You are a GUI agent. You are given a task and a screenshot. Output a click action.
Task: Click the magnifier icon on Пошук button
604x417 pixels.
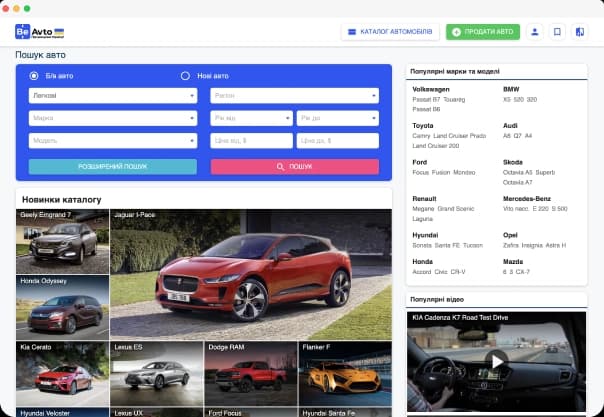click(x=280, y=166)
